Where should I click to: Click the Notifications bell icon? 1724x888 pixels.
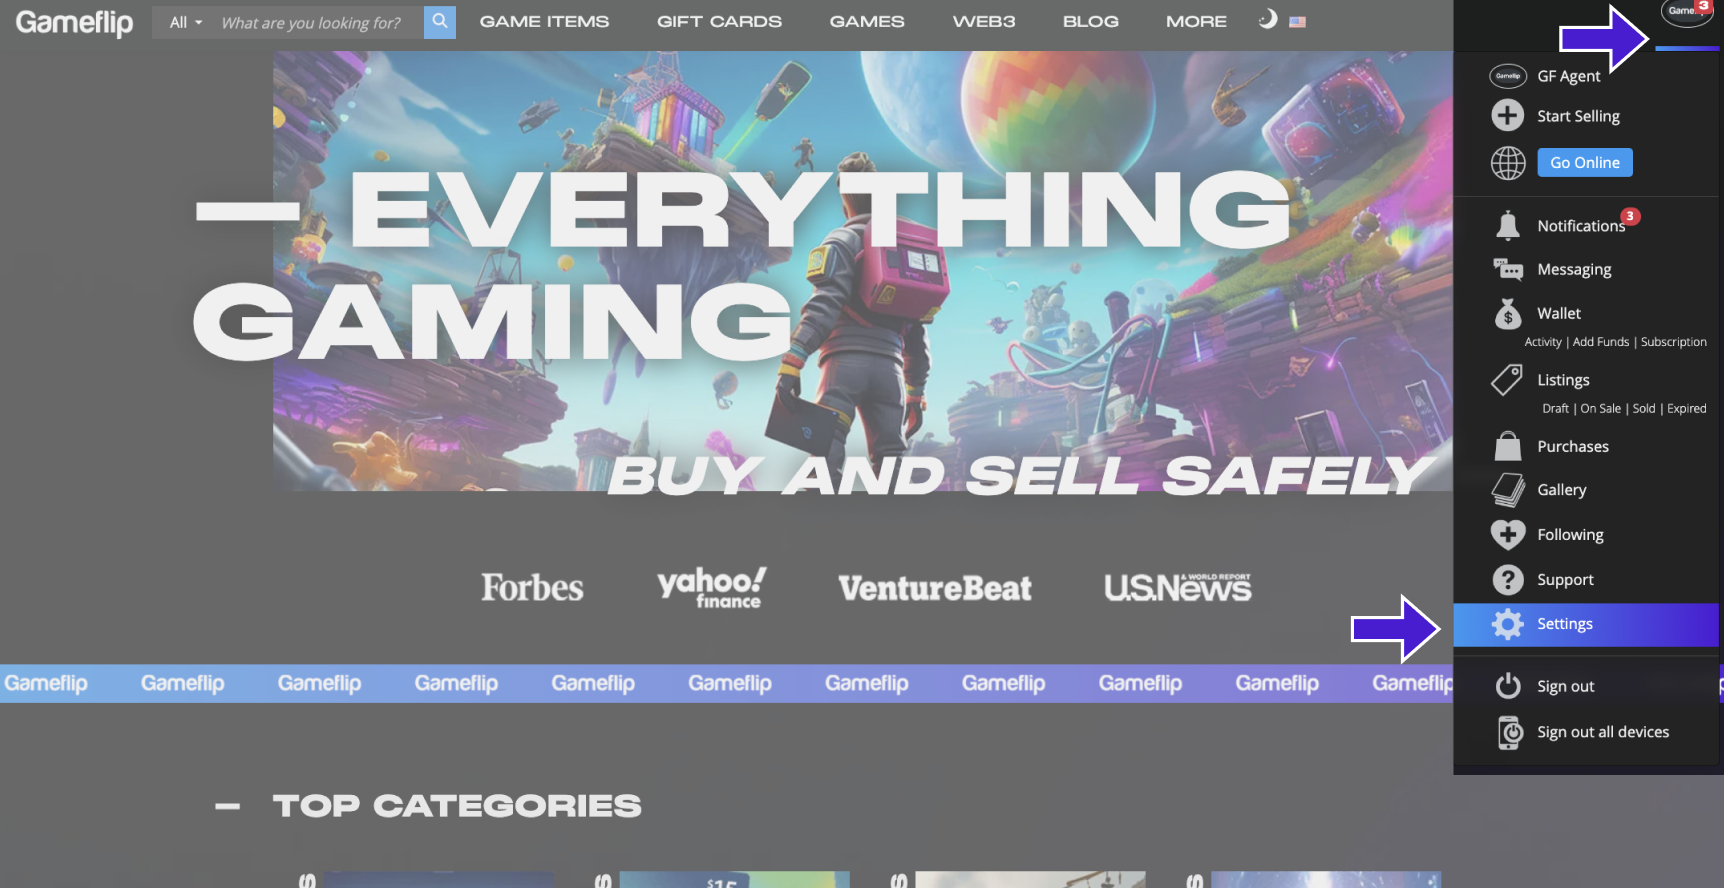tap(1507, 225)
